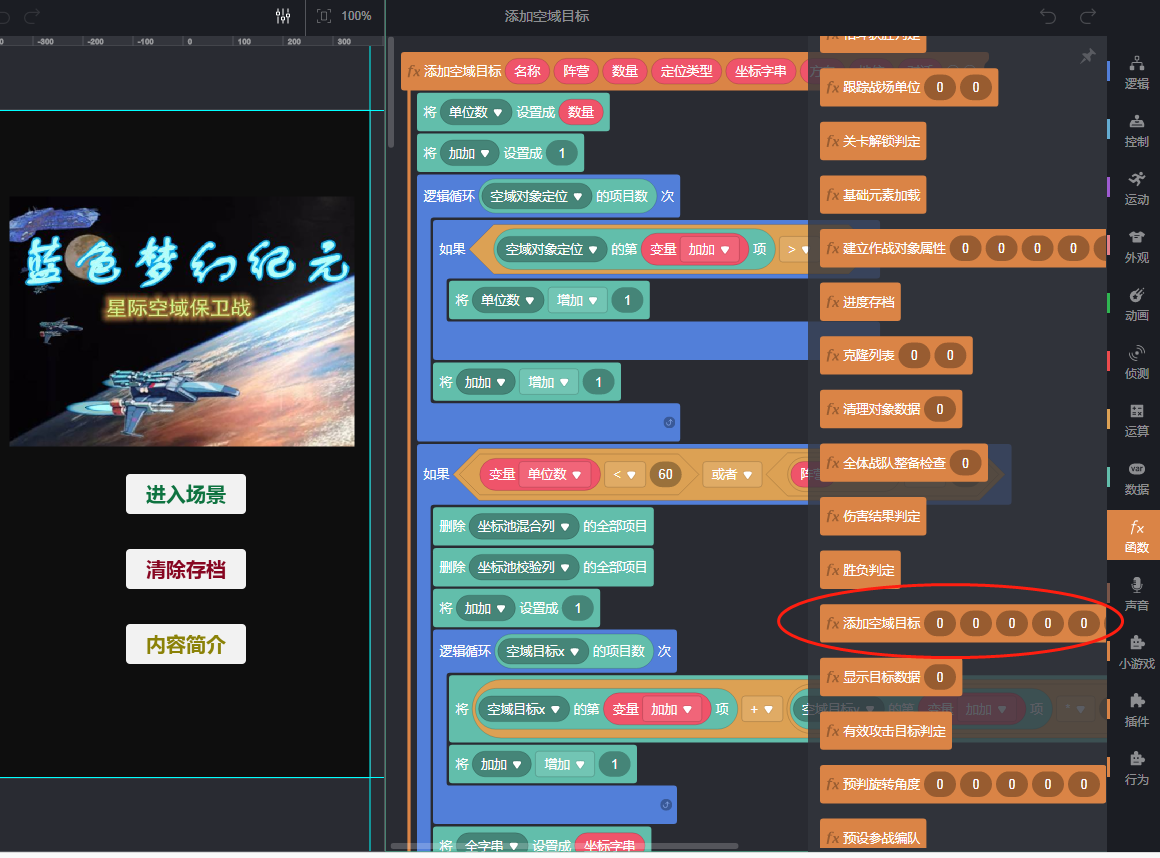Image resolution: width=1160 pixels, height=858 pixels.
Task: Open the less-than comparison operator dropdown
Action: tap(624, 475)
